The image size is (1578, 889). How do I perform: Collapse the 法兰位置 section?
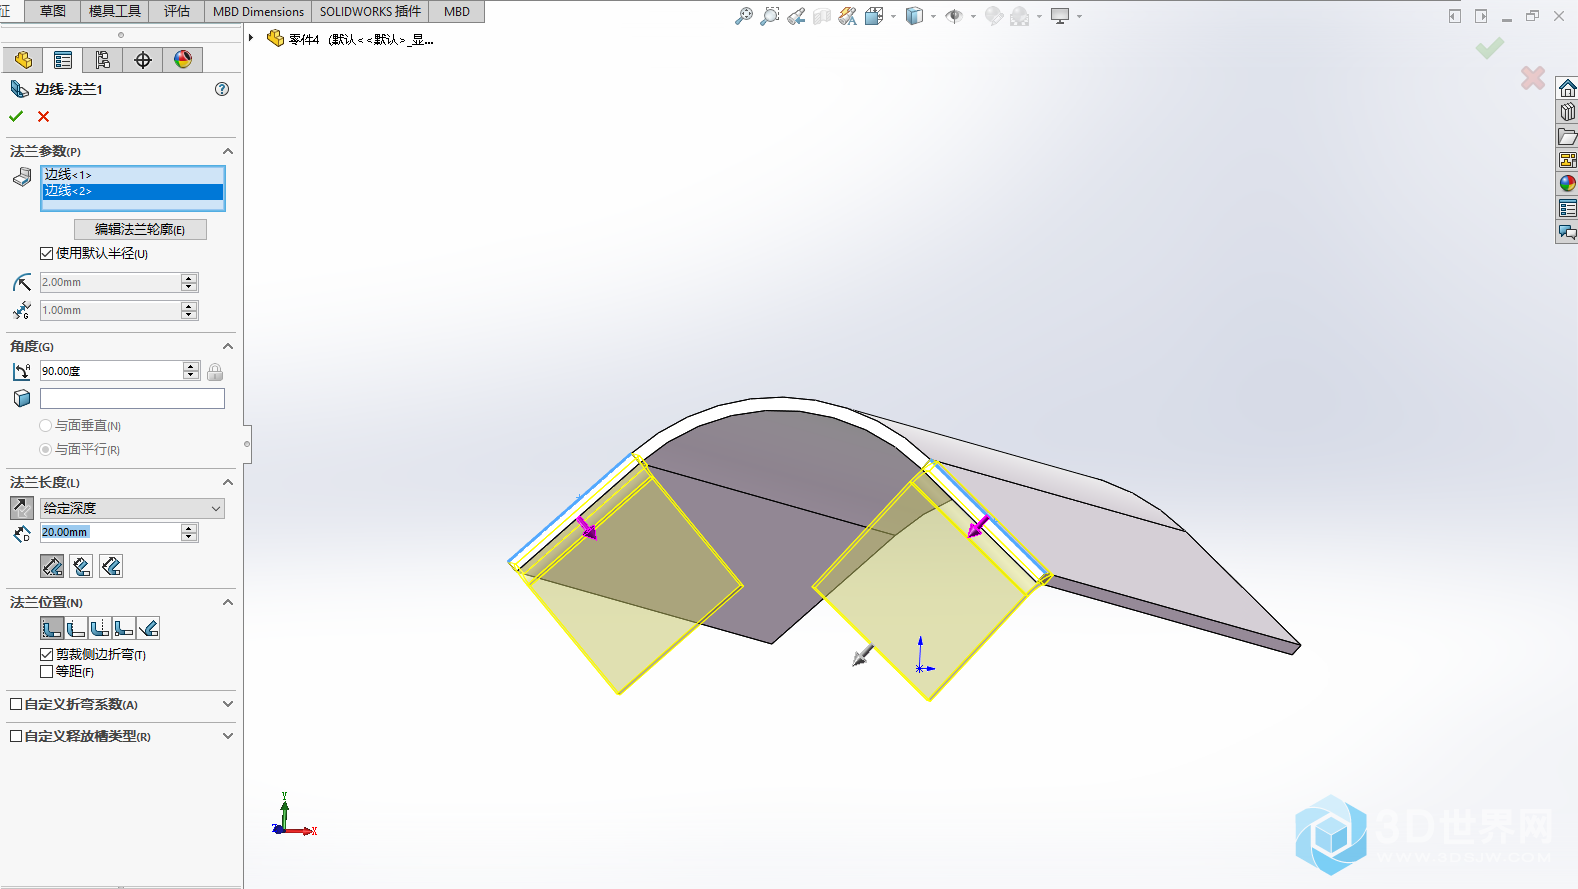(228, 602)
